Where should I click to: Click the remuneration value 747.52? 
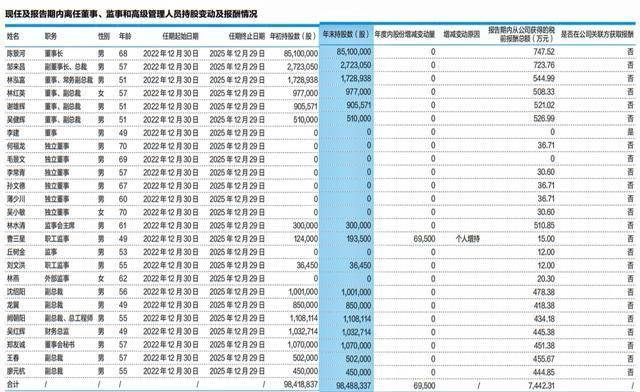click(x=544, y=52)
